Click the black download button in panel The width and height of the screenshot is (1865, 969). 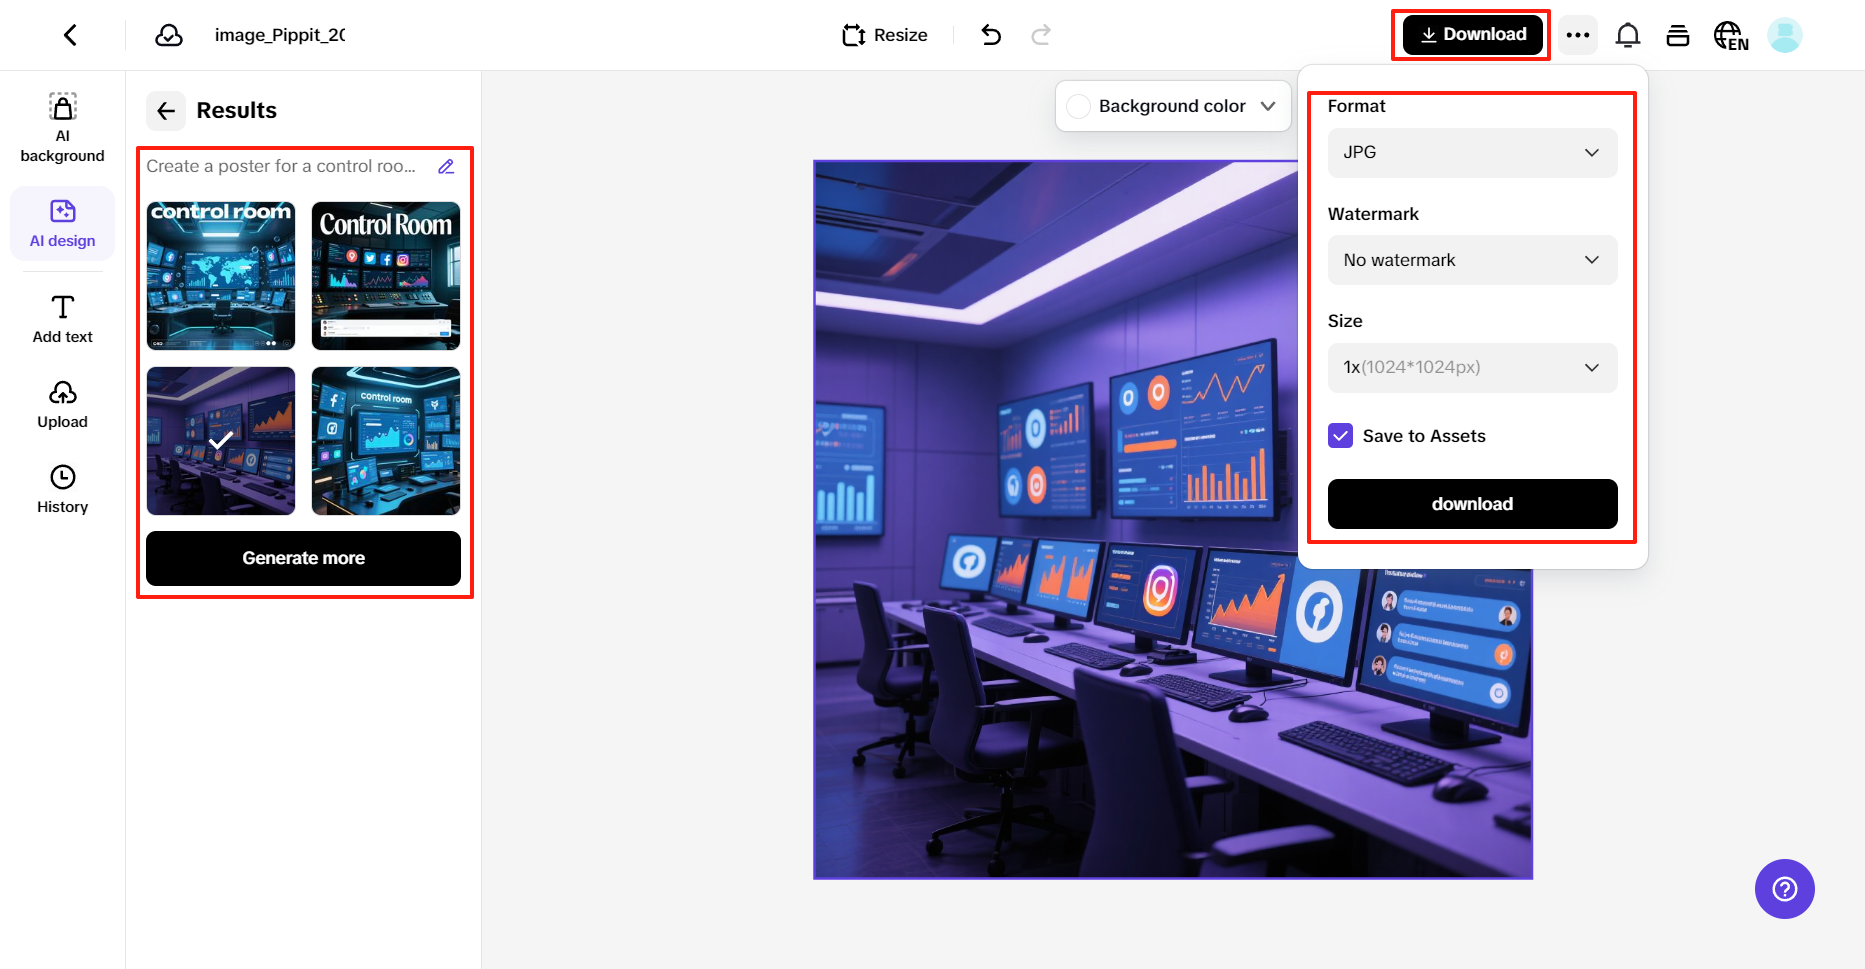1472,504
